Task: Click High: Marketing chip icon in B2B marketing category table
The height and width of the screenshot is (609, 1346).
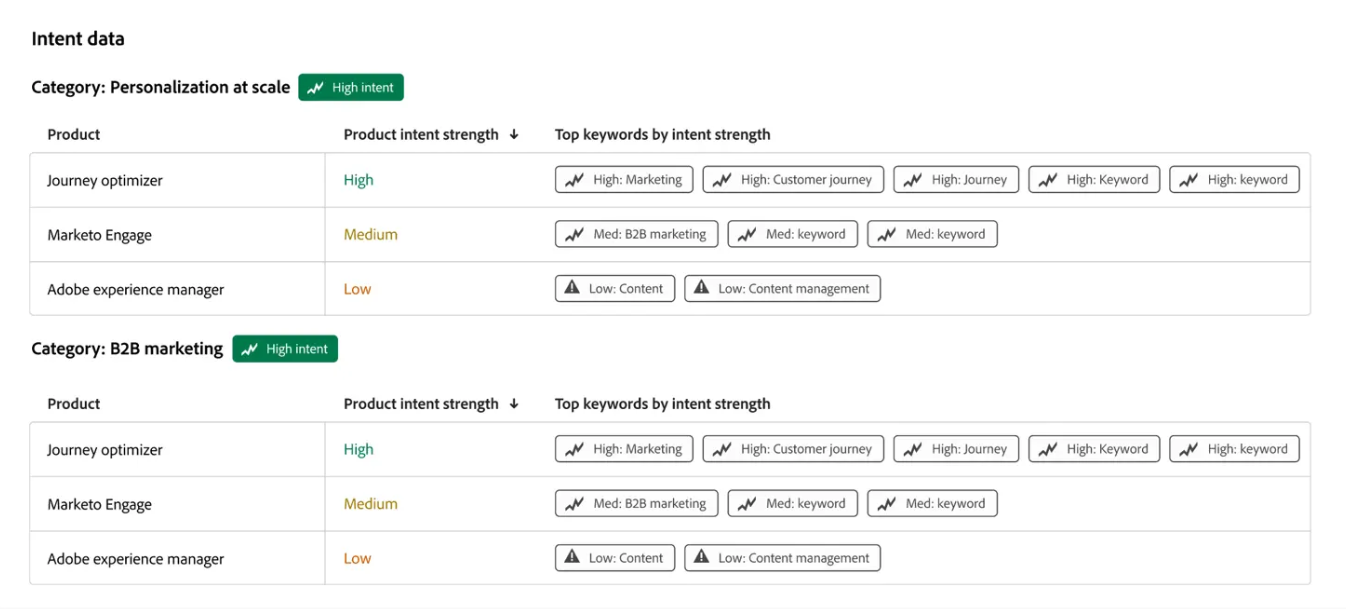Action: tap(574, 450)
